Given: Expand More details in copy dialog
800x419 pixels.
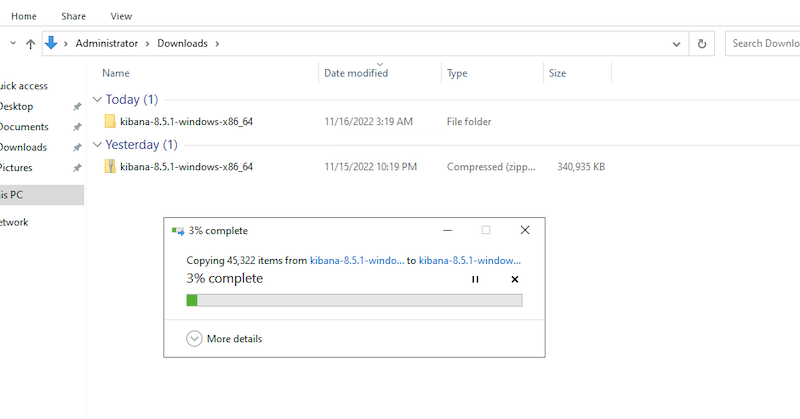Looking at the screenshot, I should click(x=224, y=338).
